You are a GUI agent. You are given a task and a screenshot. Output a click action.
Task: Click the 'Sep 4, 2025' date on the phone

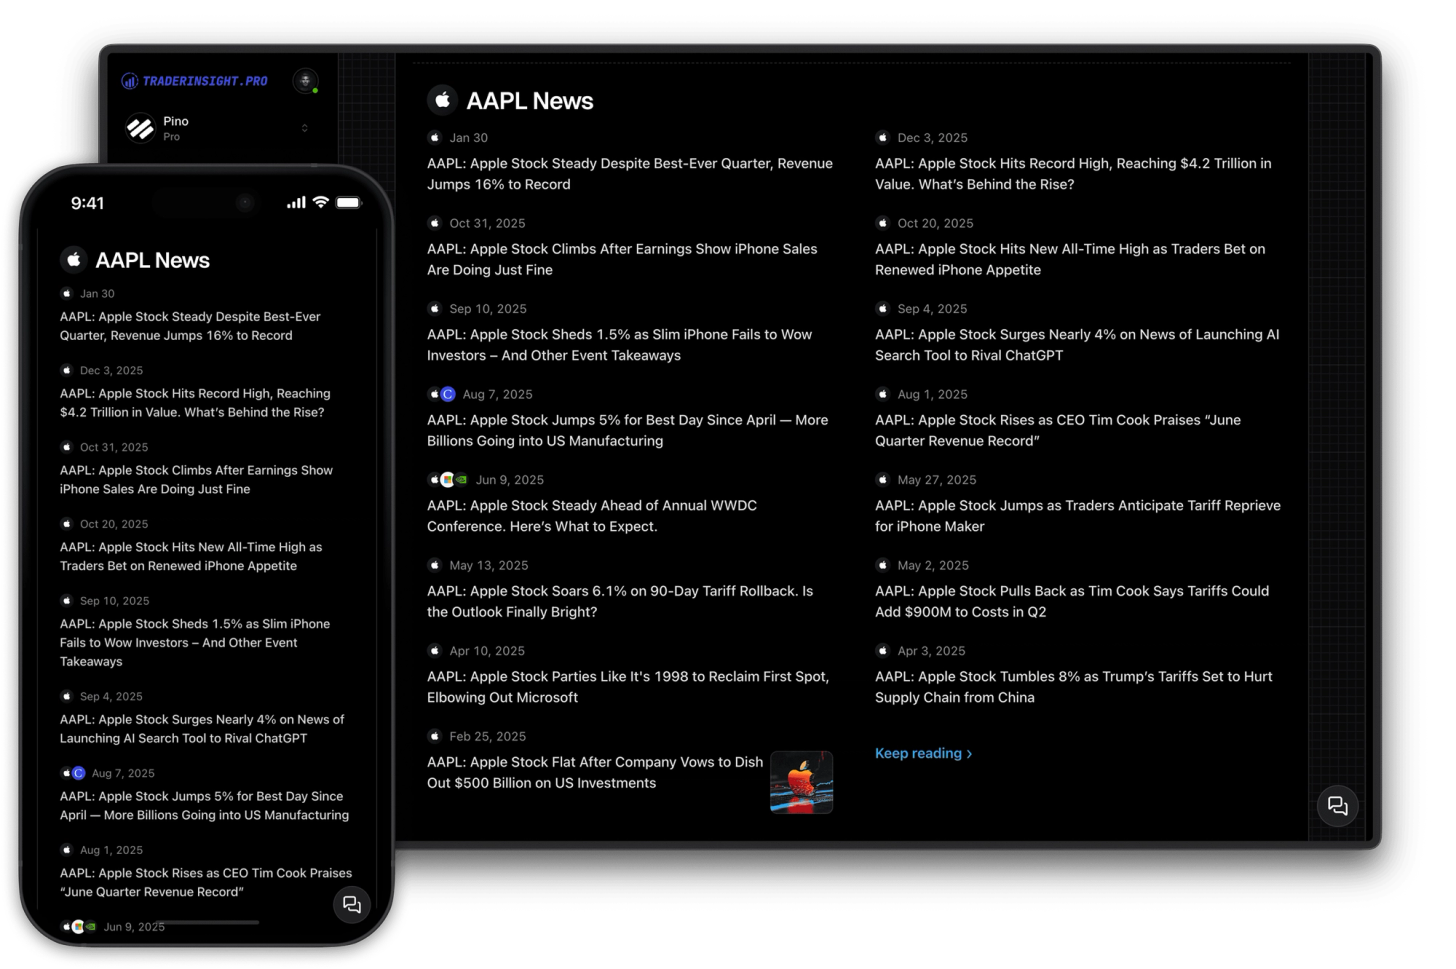[111, 697]
